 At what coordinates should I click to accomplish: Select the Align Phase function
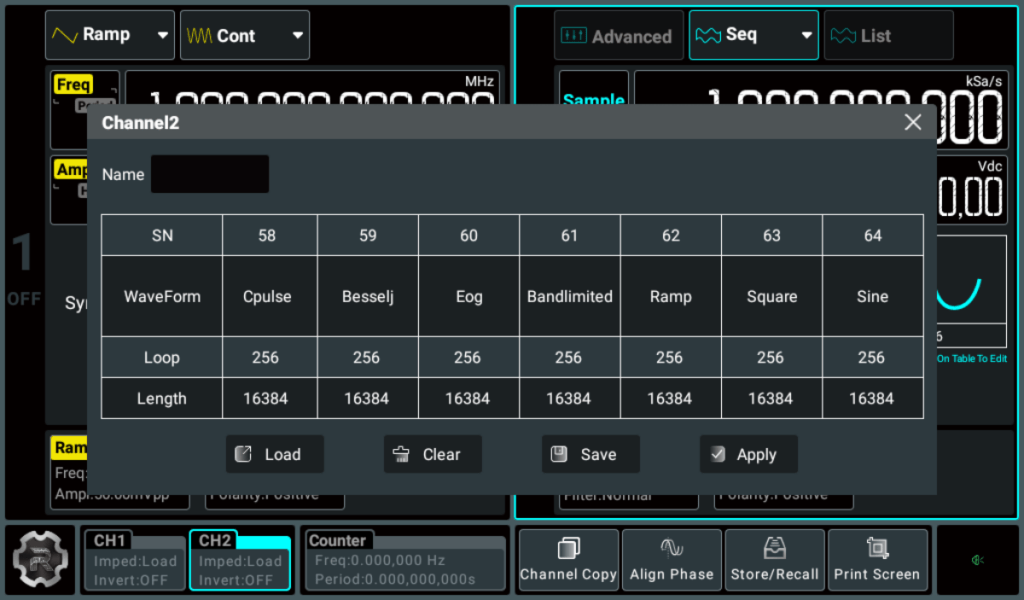pyautogui.click(x=672, y=560)
